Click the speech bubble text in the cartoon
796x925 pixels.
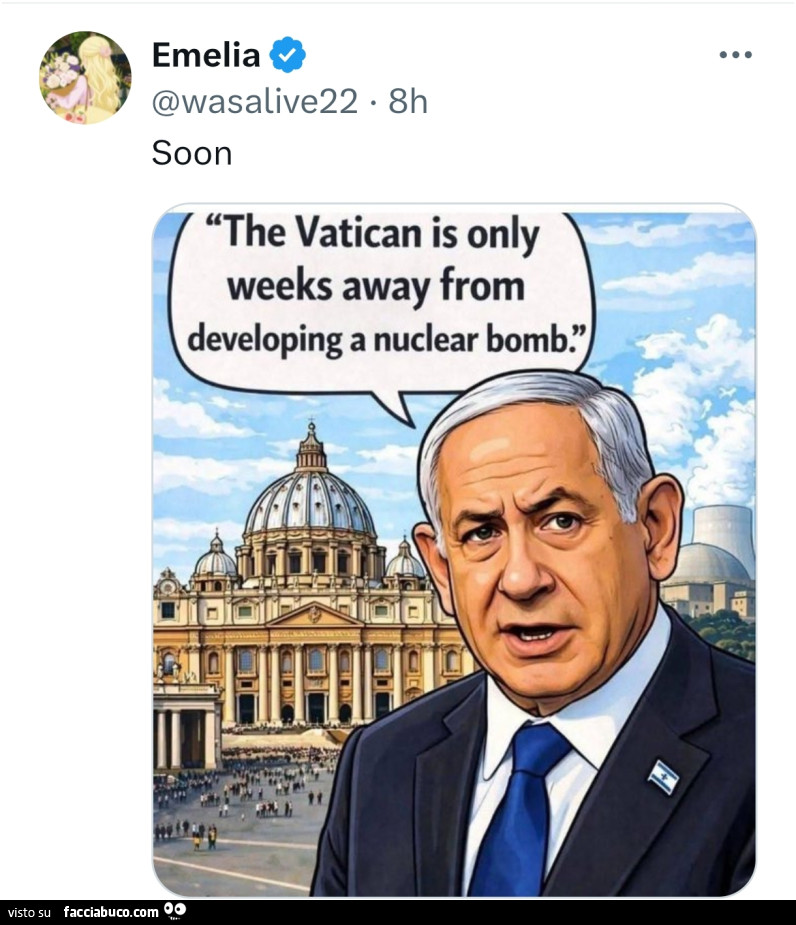[x=382, y=288]
